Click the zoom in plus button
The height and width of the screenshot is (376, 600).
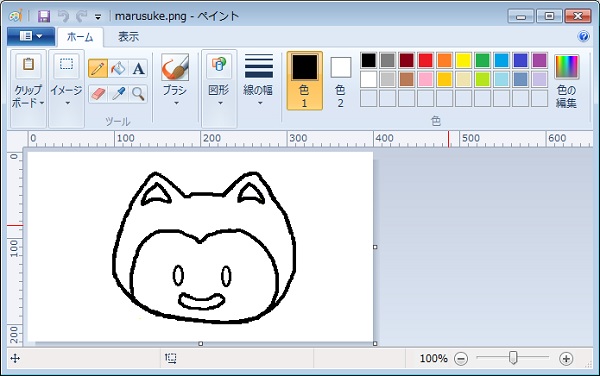(566, 359)
